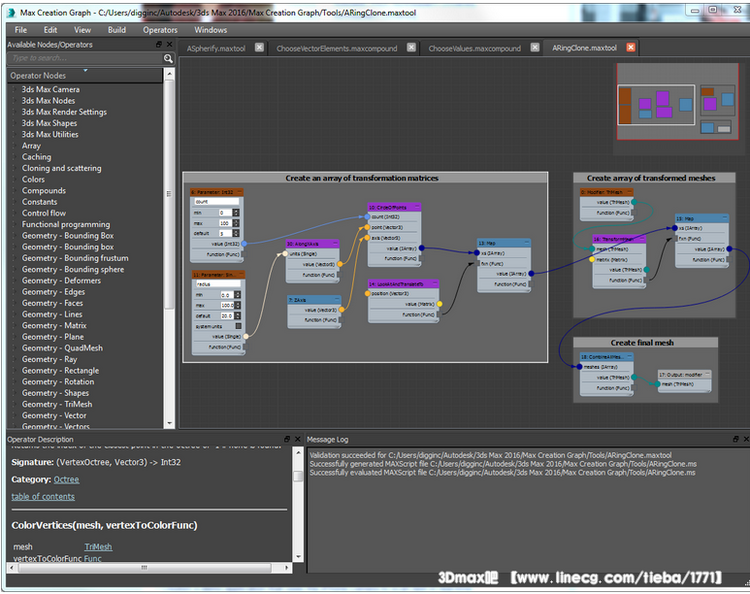750x594 pixels.
Task: Expand the Cloning and scattering category
Action: [x=61, y=168]
